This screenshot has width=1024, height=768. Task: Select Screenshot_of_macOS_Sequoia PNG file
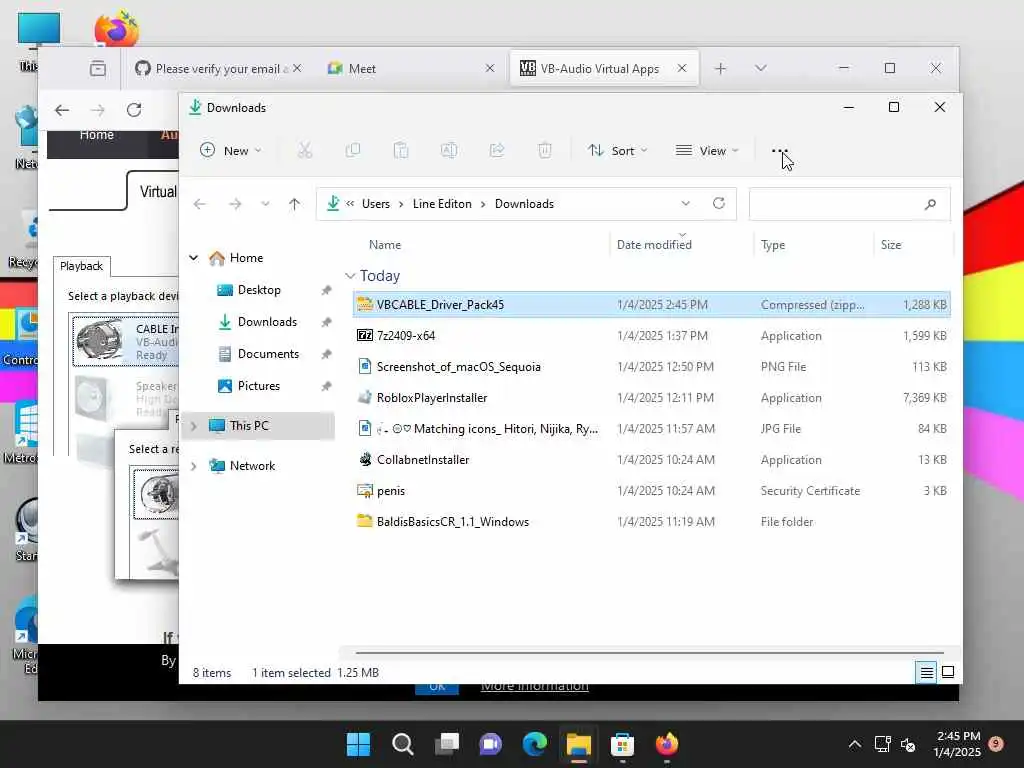(651, 367)
